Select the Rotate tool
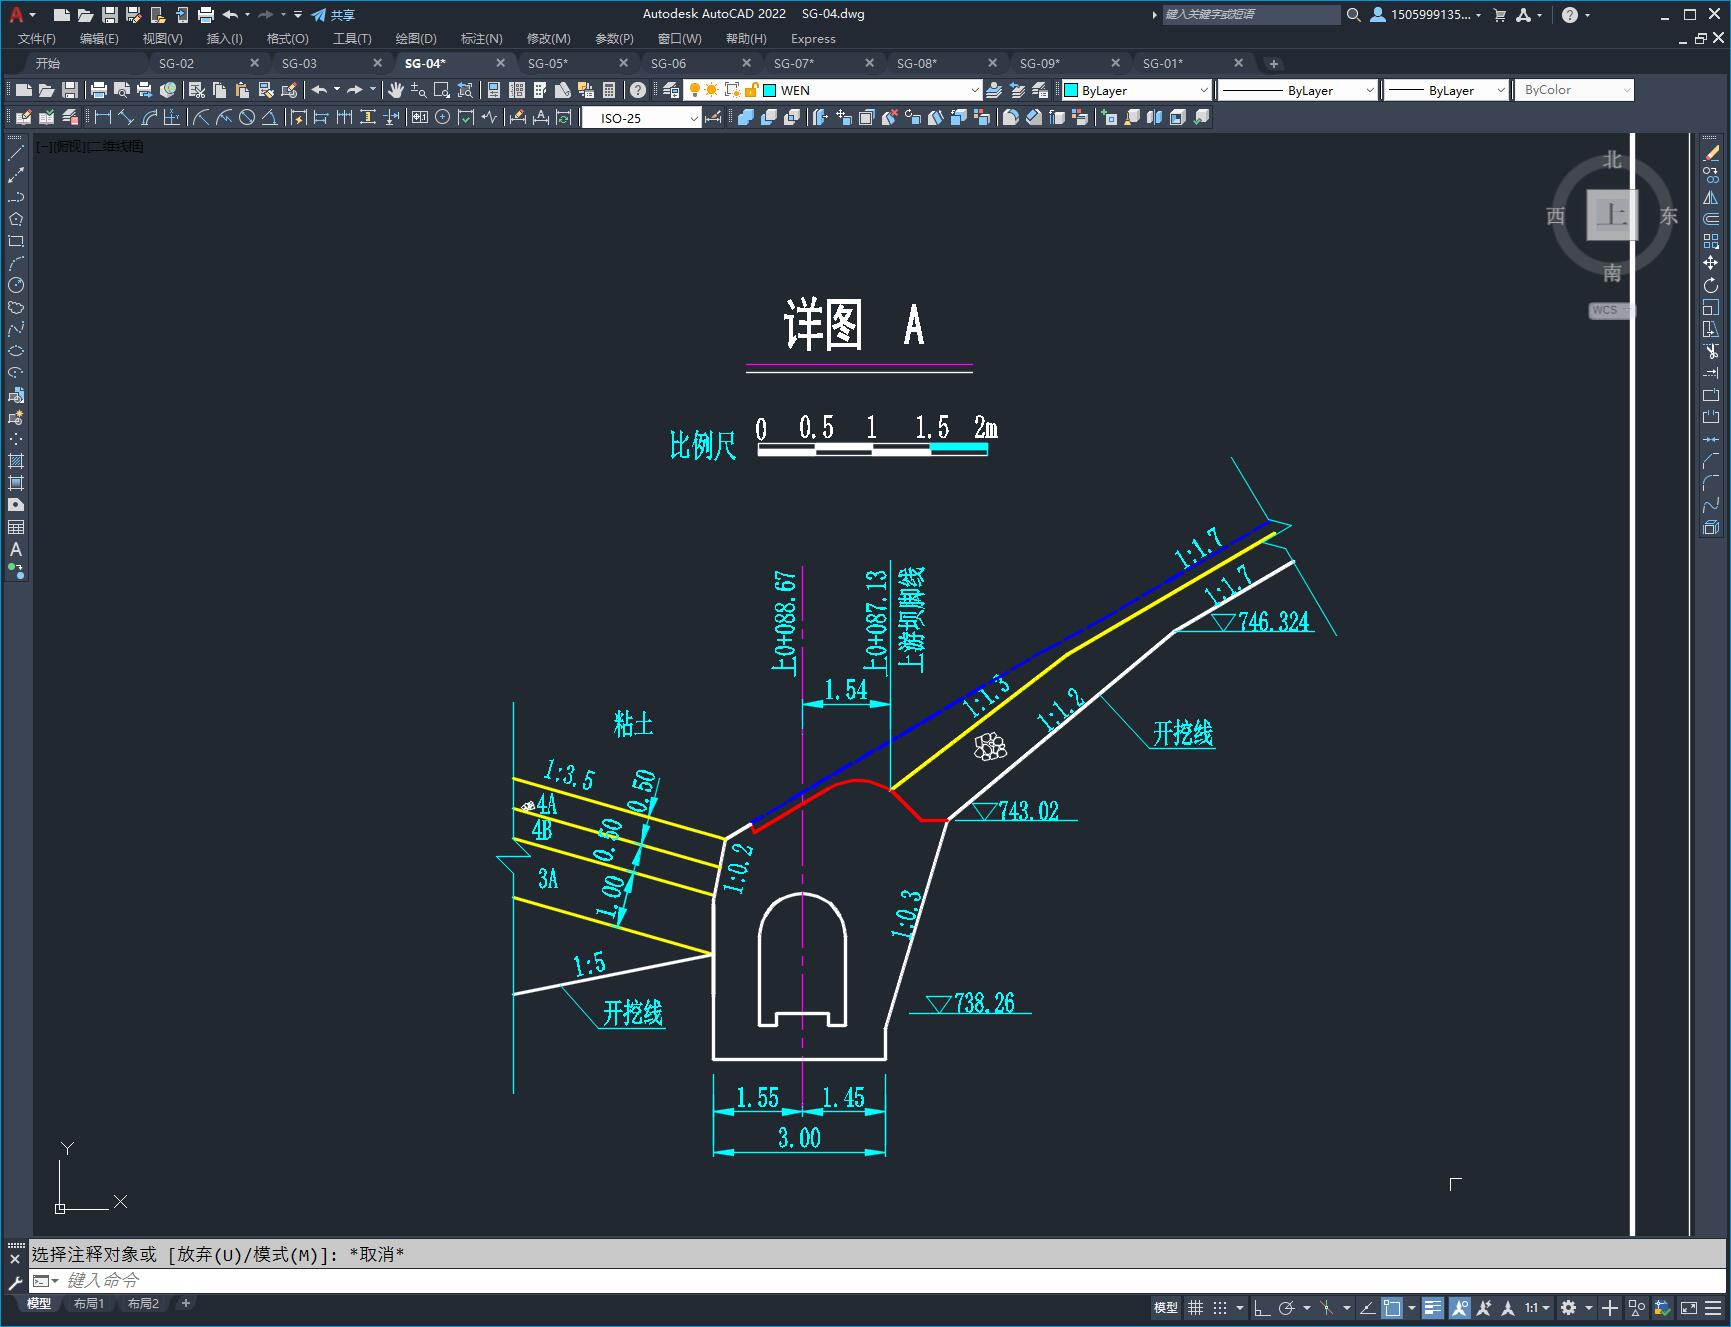 (x=1711, y=286)
